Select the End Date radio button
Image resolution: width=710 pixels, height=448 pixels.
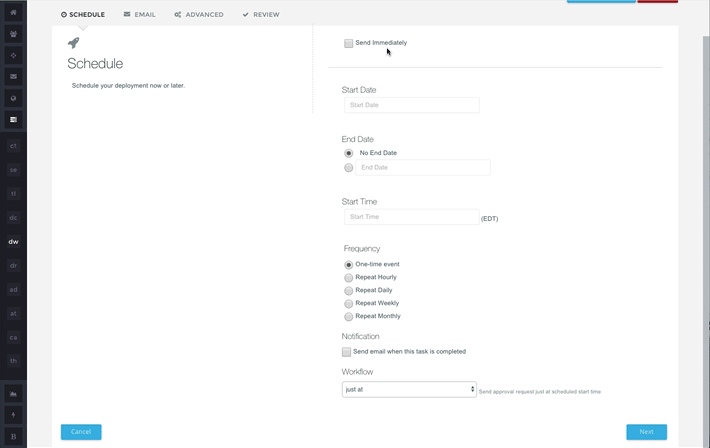[348, 168]
